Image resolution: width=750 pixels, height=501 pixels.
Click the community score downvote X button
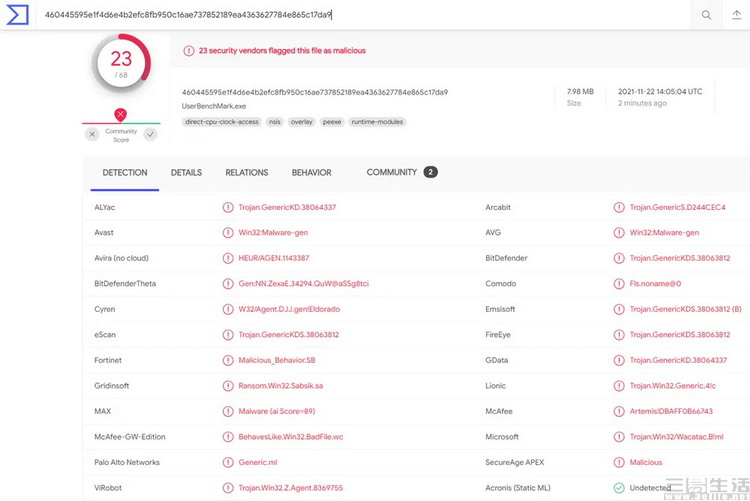[92, 134]
